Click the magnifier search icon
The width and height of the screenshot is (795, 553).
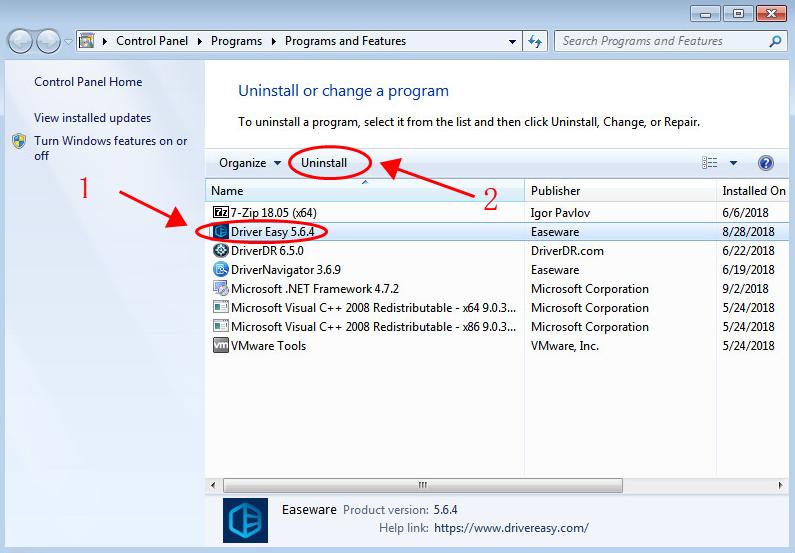pos(775,41)
